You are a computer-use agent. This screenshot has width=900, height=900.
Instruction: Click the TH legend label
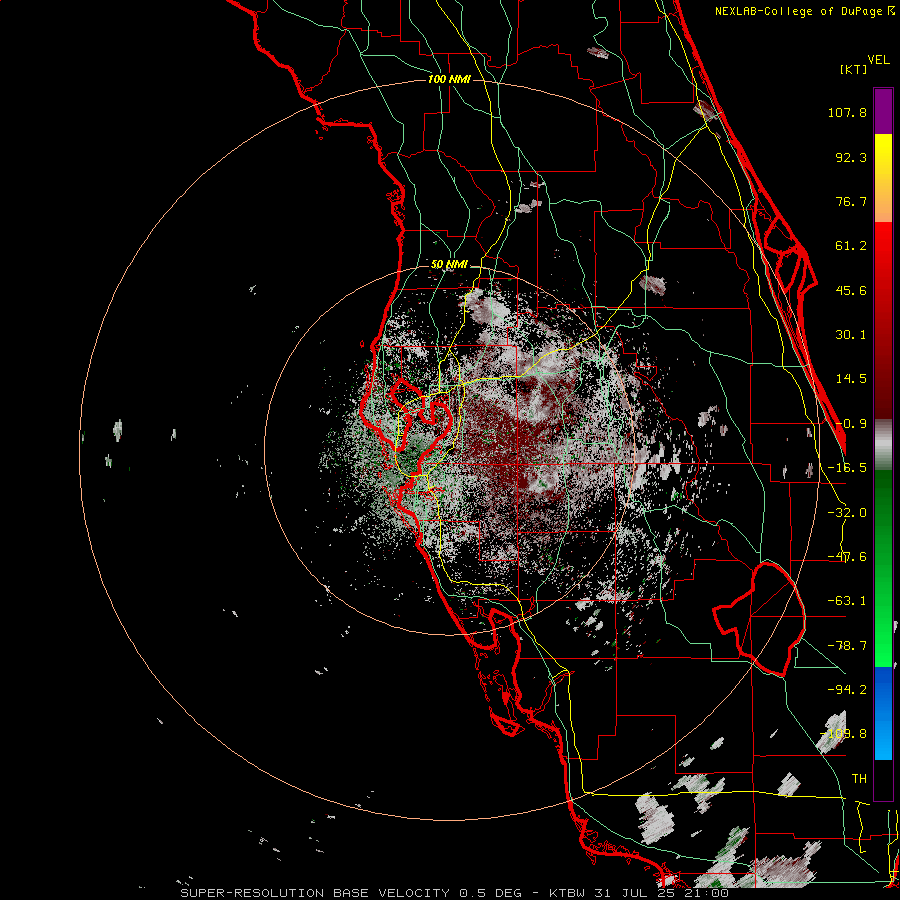(859, 778)
